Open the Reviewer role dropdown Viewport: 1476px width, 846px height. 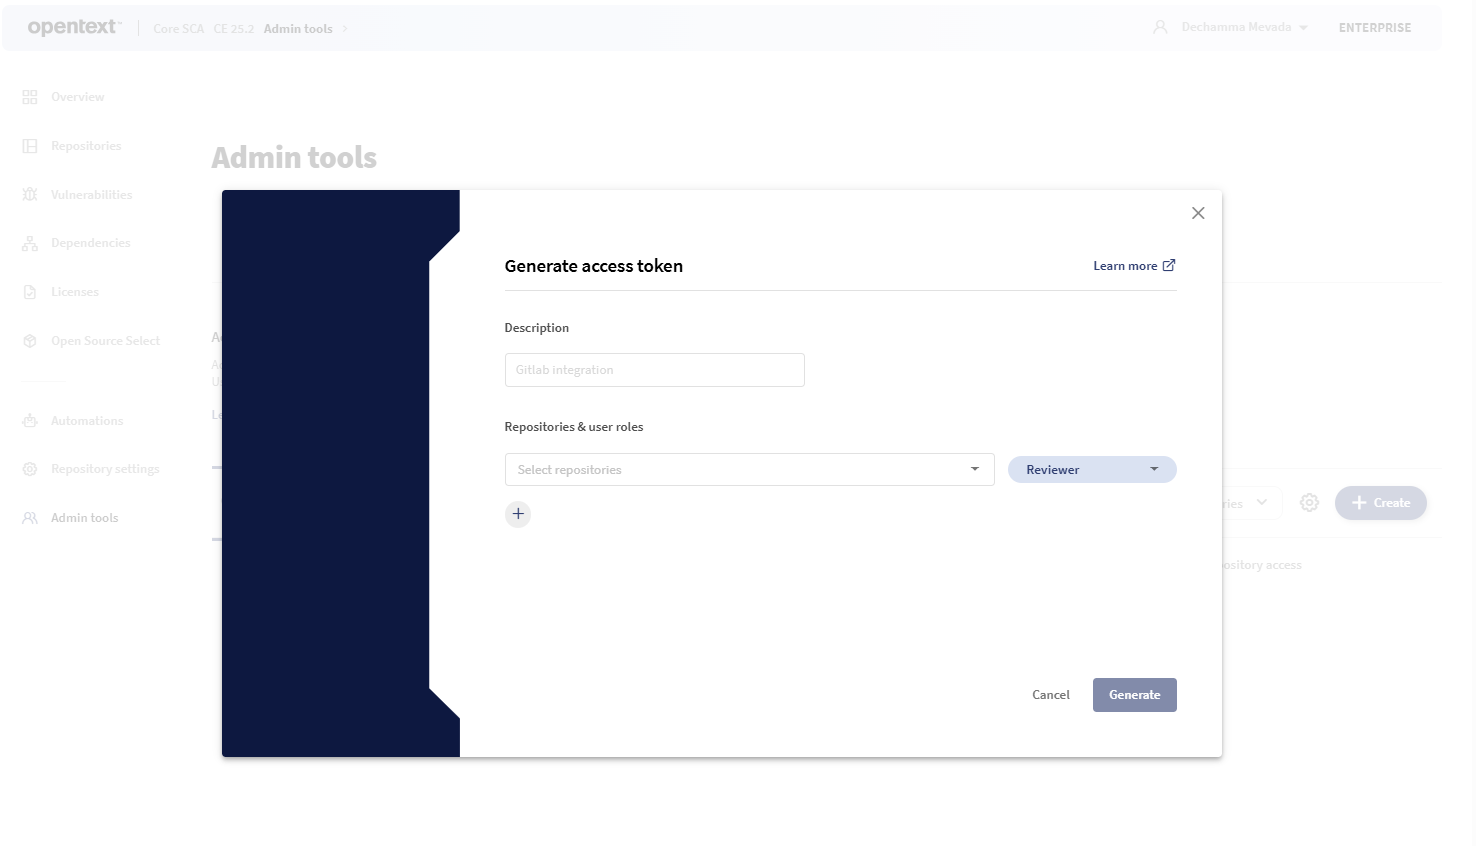click(1091, 470)
